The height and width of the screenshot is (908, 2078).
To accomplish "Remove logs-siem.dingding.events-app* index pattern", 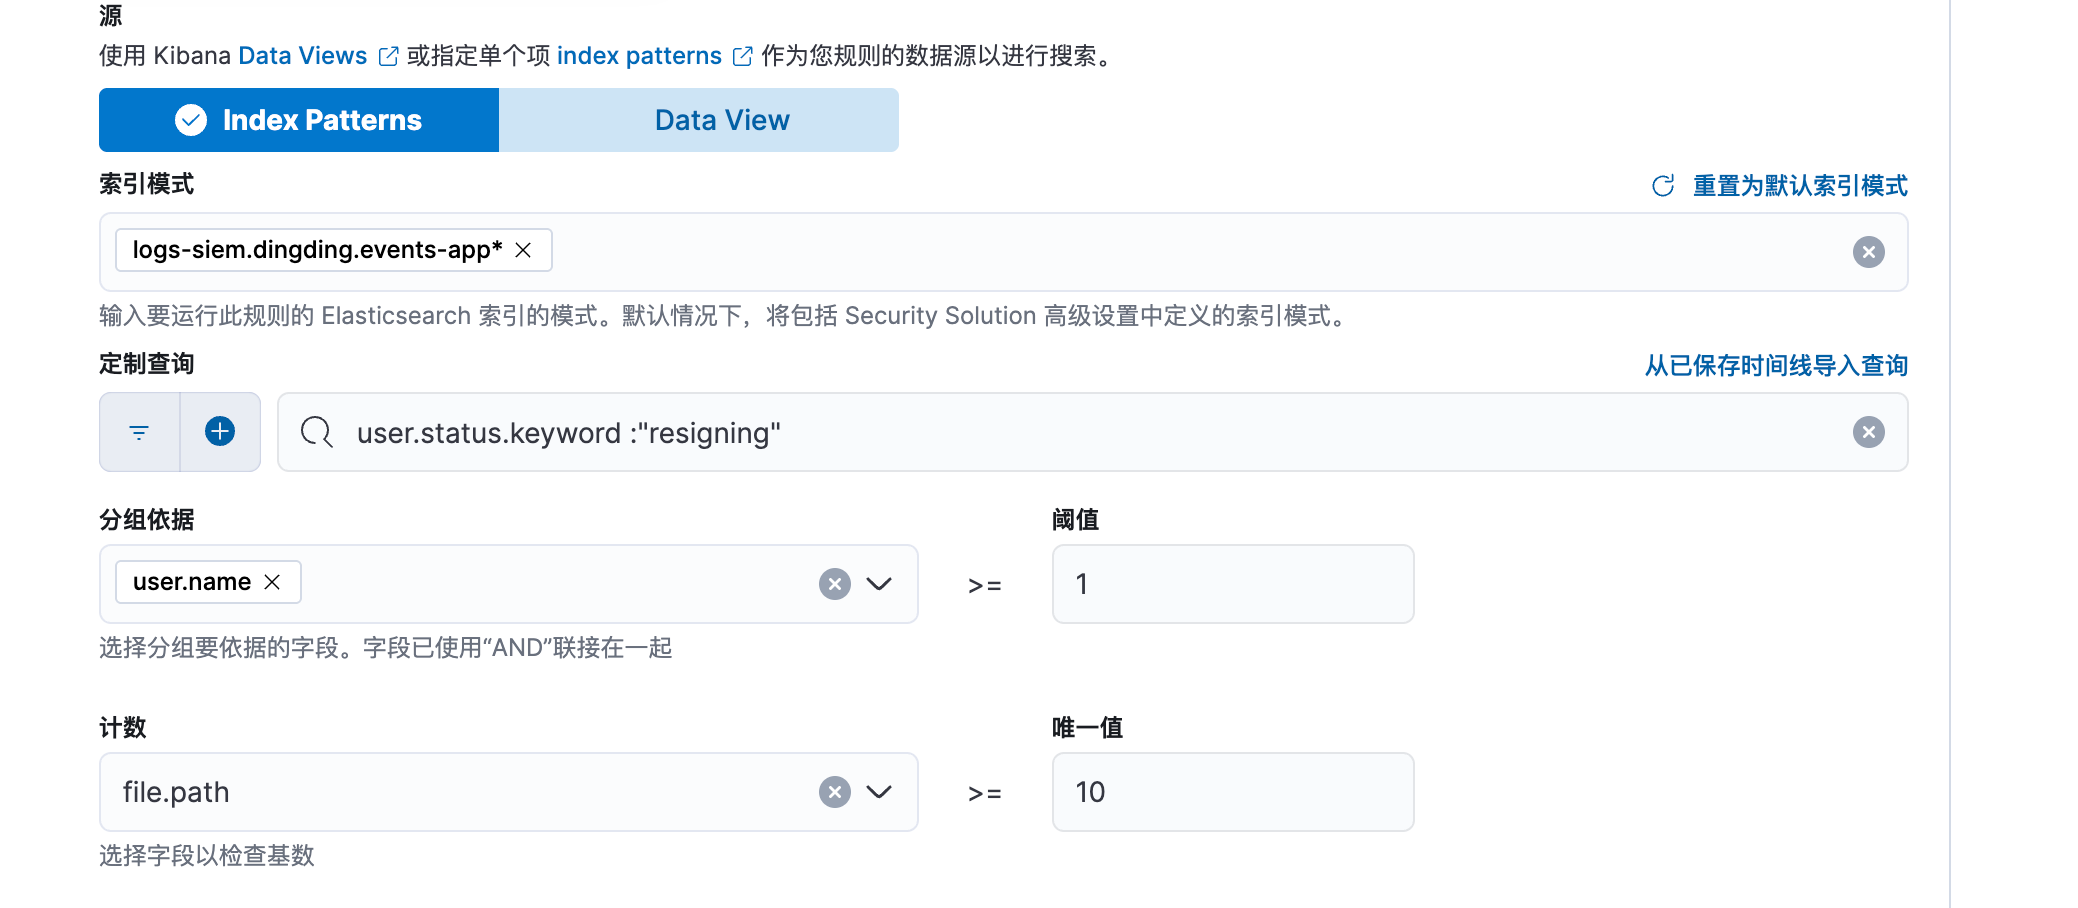I will tap(523, 250).
